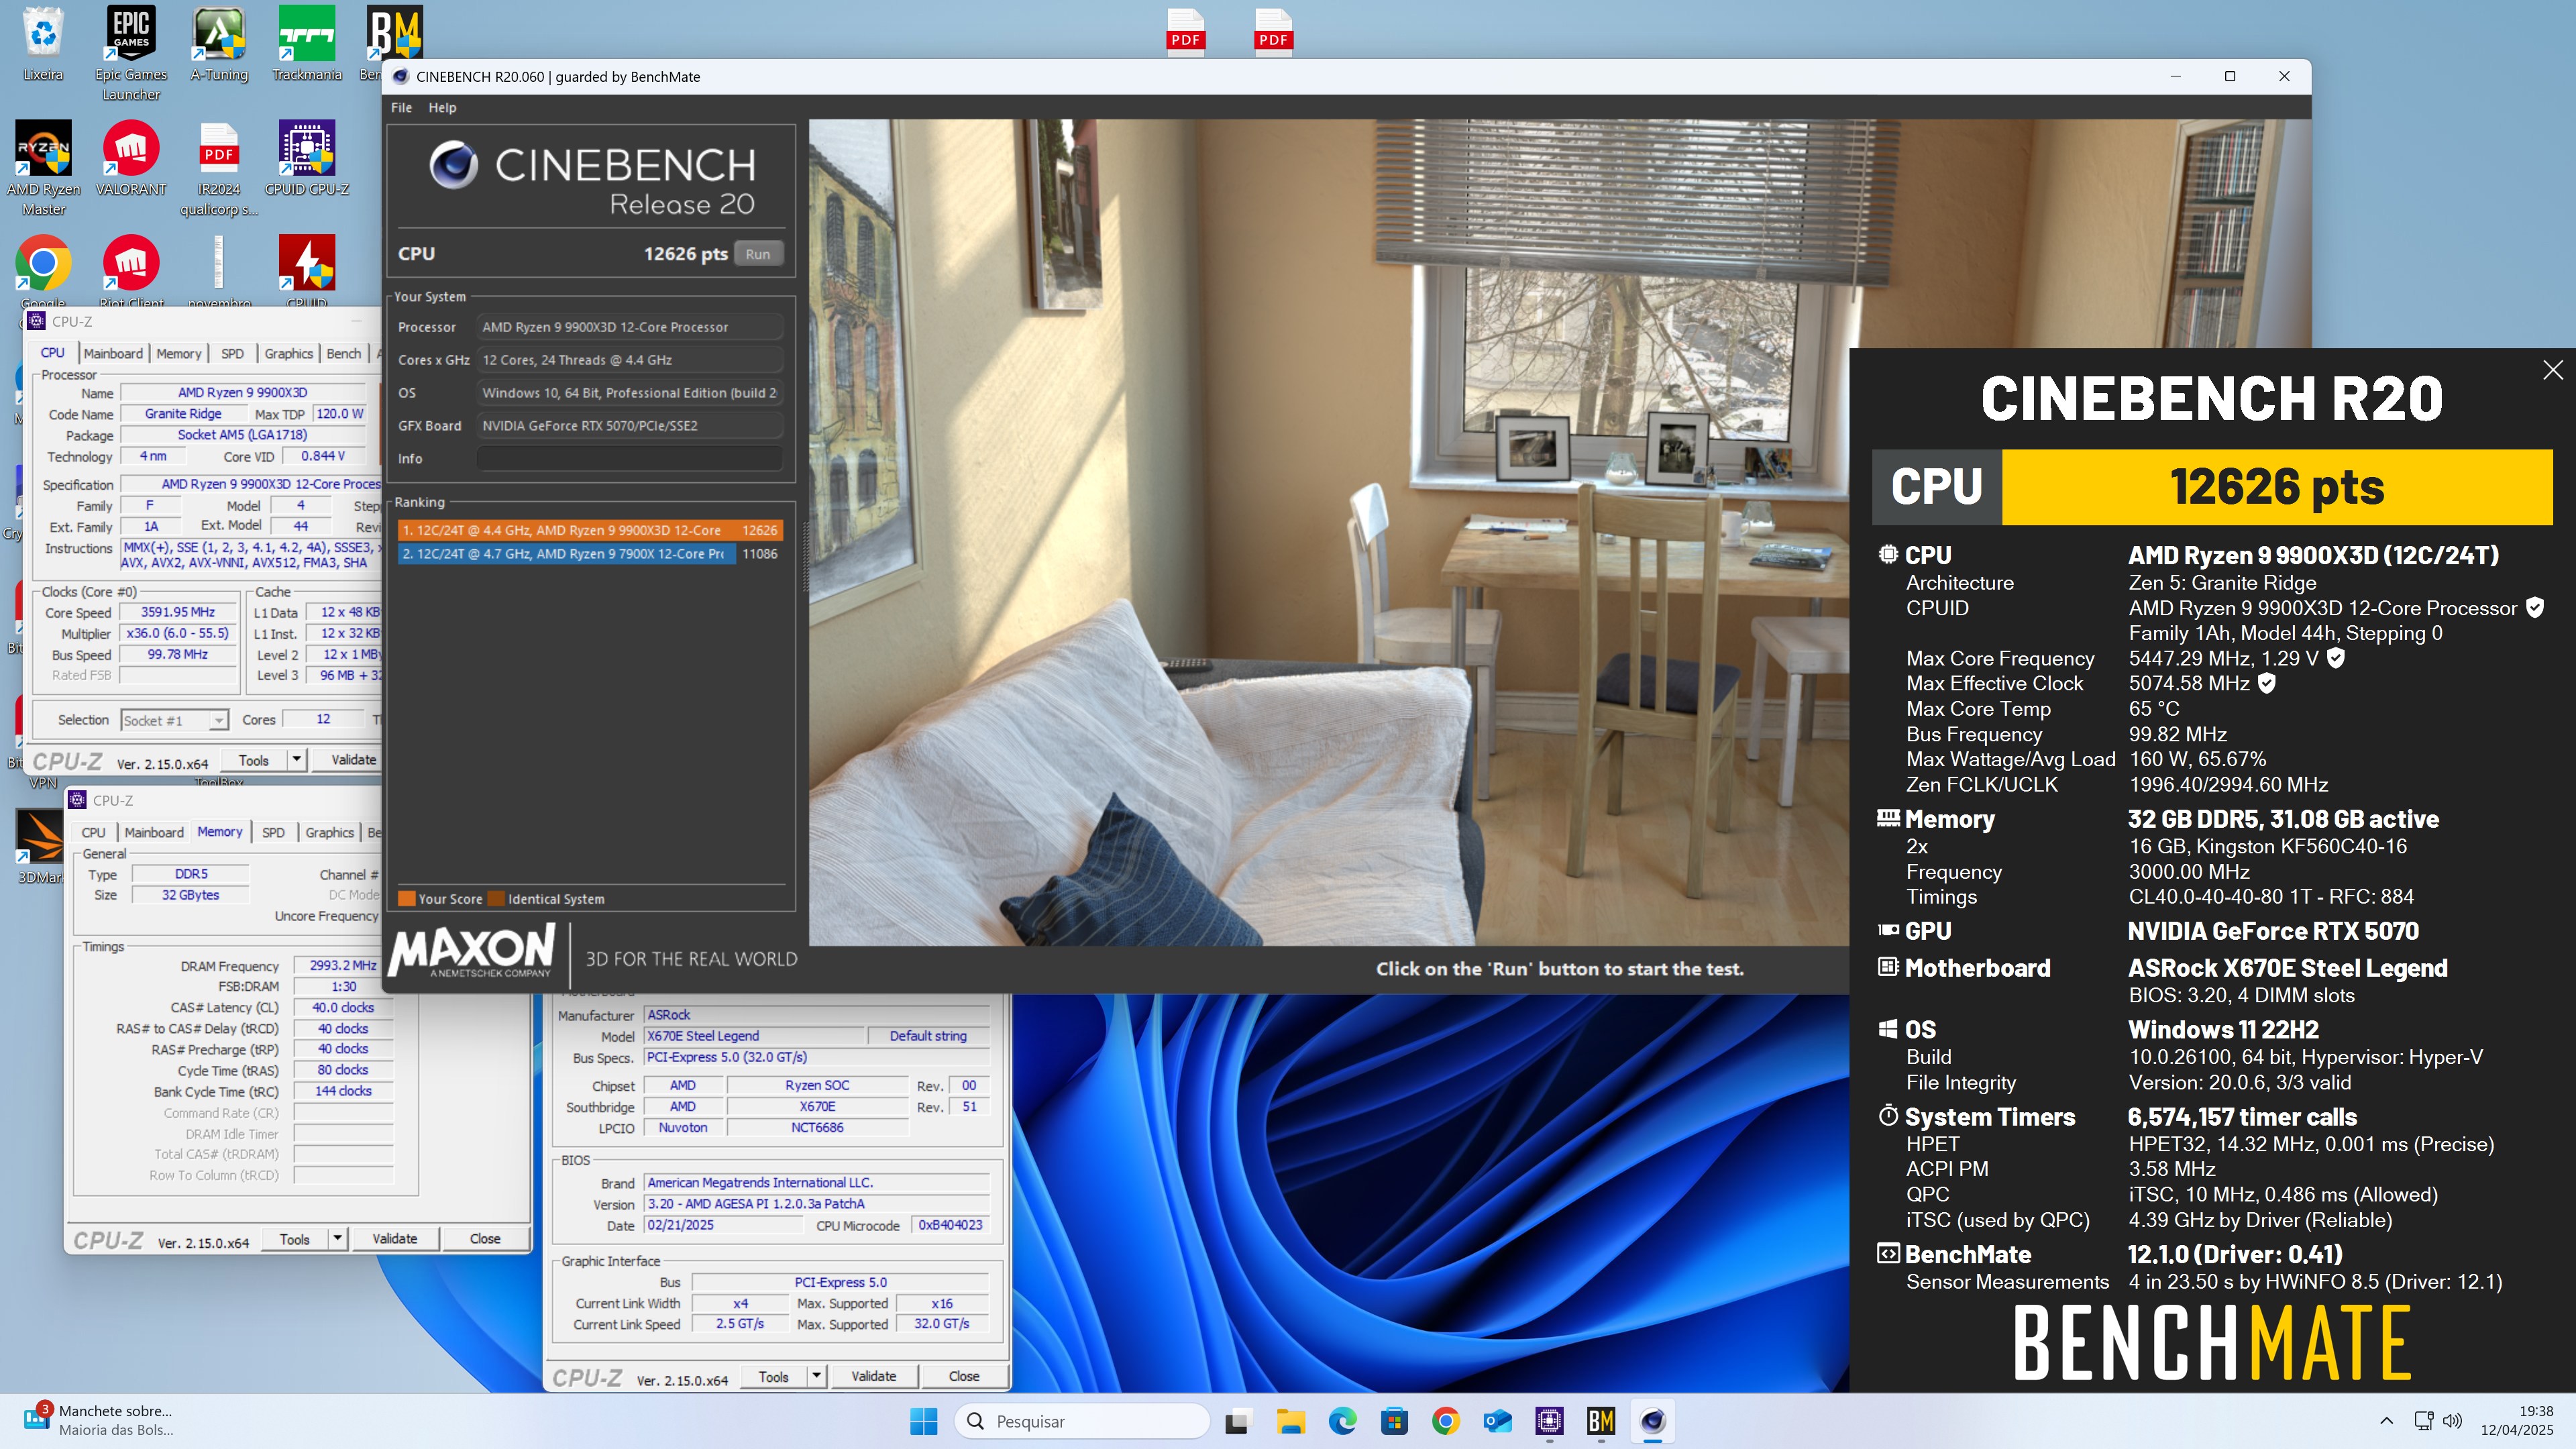This screenshot has width=2576, height=1449.
Task: Open Microsoft Store from the taskbar
Action: click(1394, 1420)
